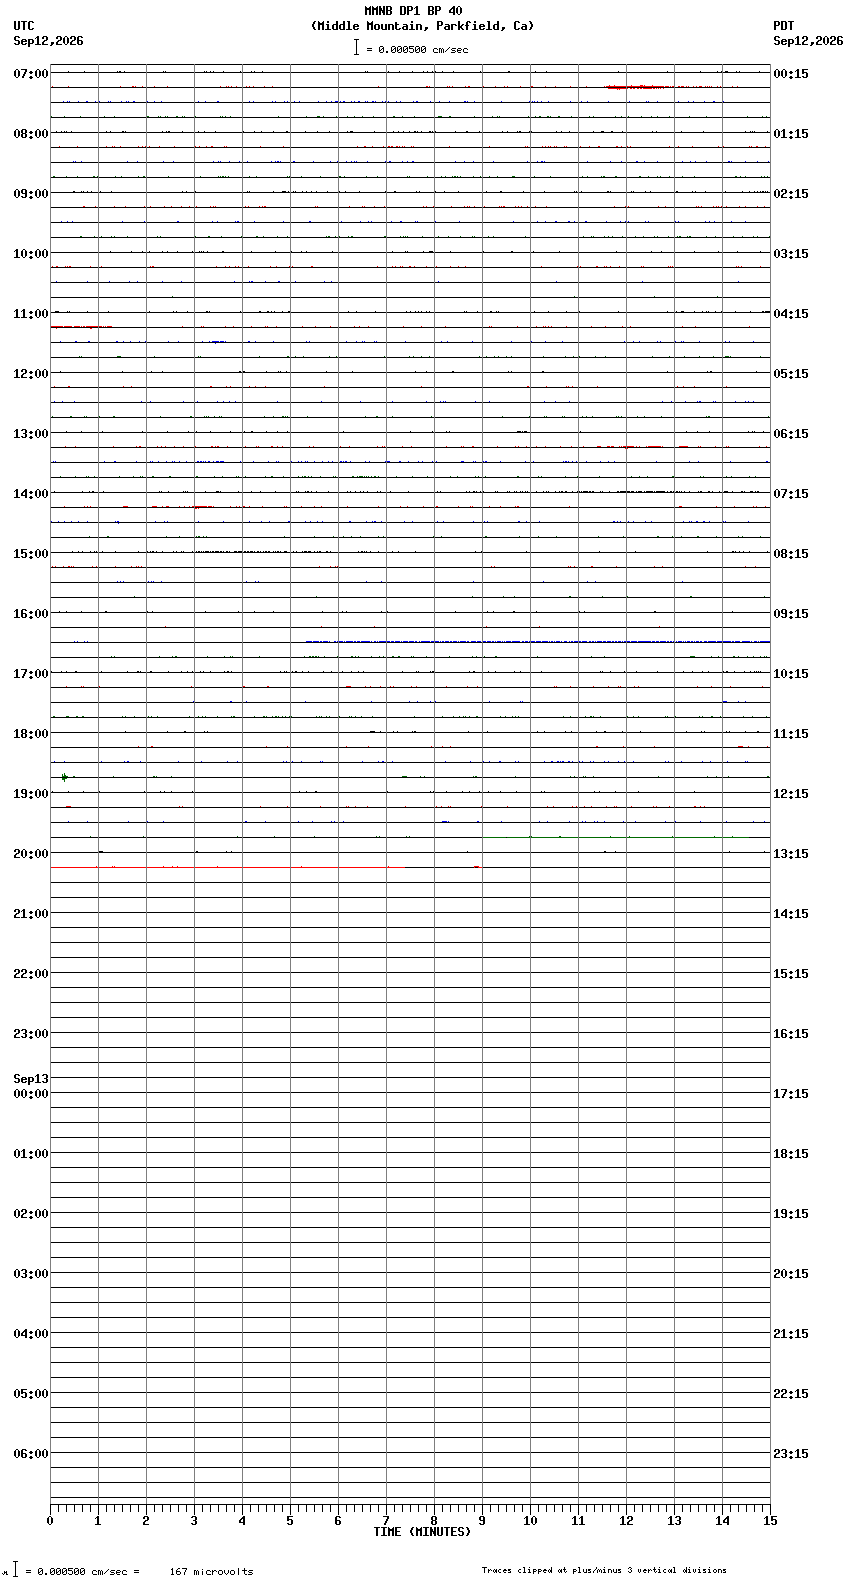The width and height of the screenshot is (850, 1584).
Task: Click the top scale label 0.000500 cm/sec
Action: coord(423,49)
